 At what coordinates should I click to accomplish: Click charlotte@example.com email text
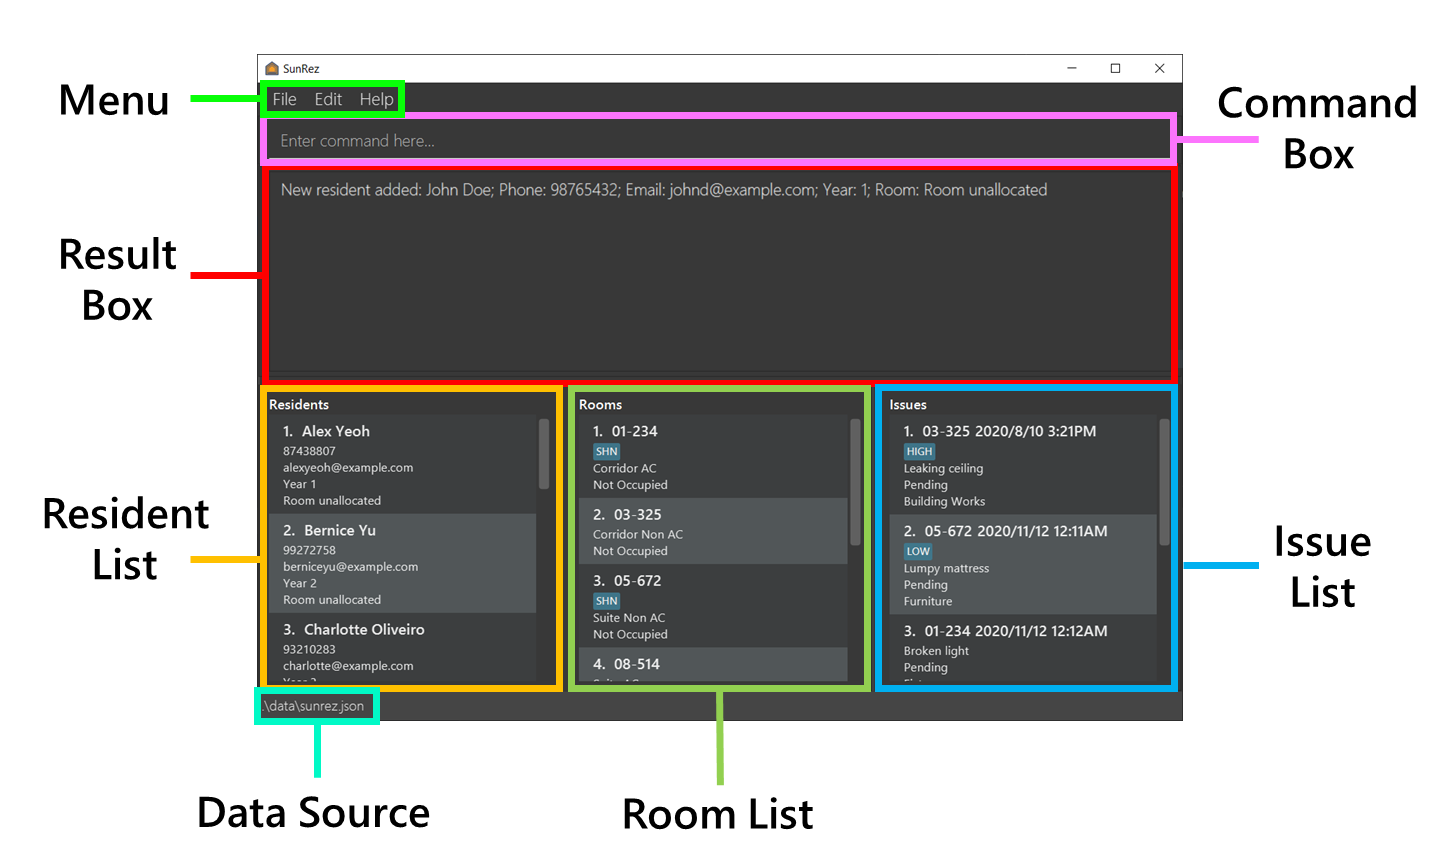pos(348,666)
